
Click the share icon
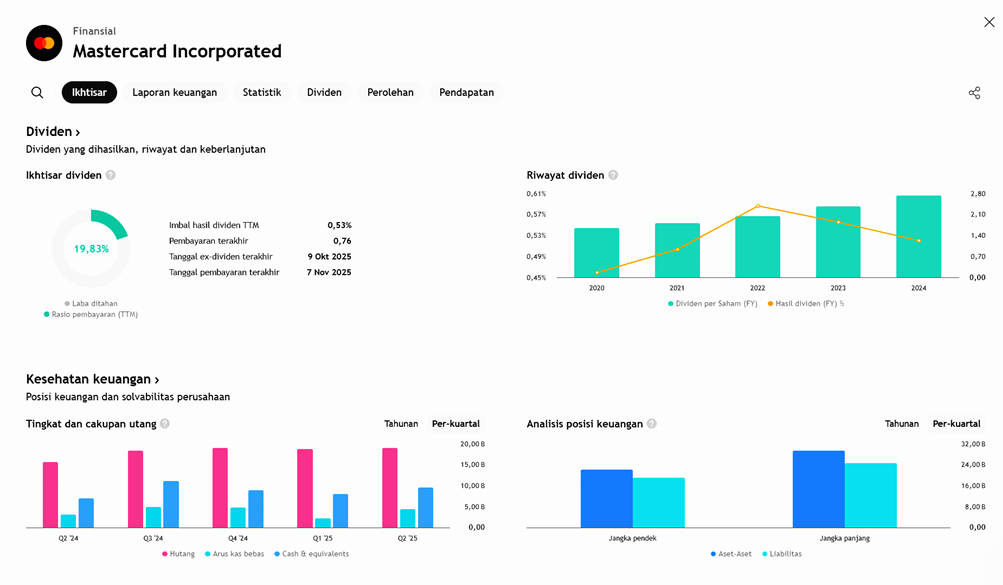[x=974, y=93]
